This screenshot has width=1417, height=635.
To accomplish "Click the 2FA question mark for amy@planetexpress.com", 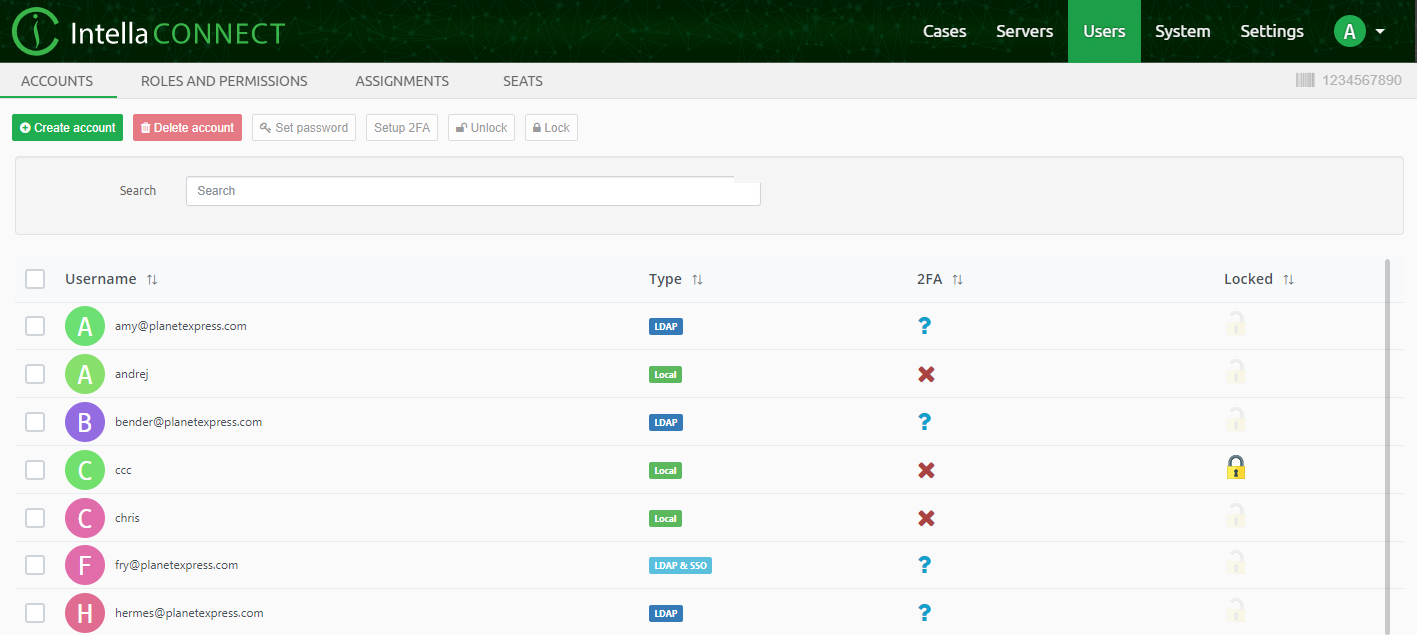I will 925,326.
